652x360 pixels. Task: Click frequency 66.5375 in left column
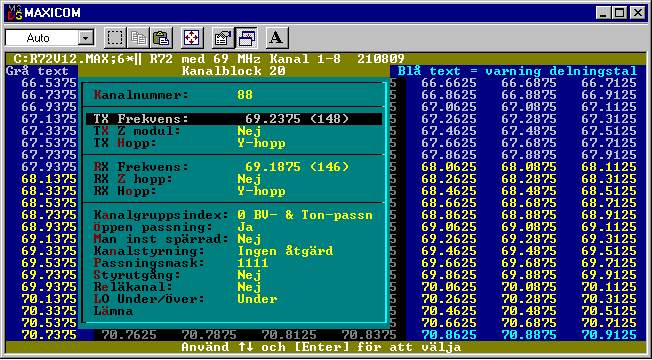(49, 83)
